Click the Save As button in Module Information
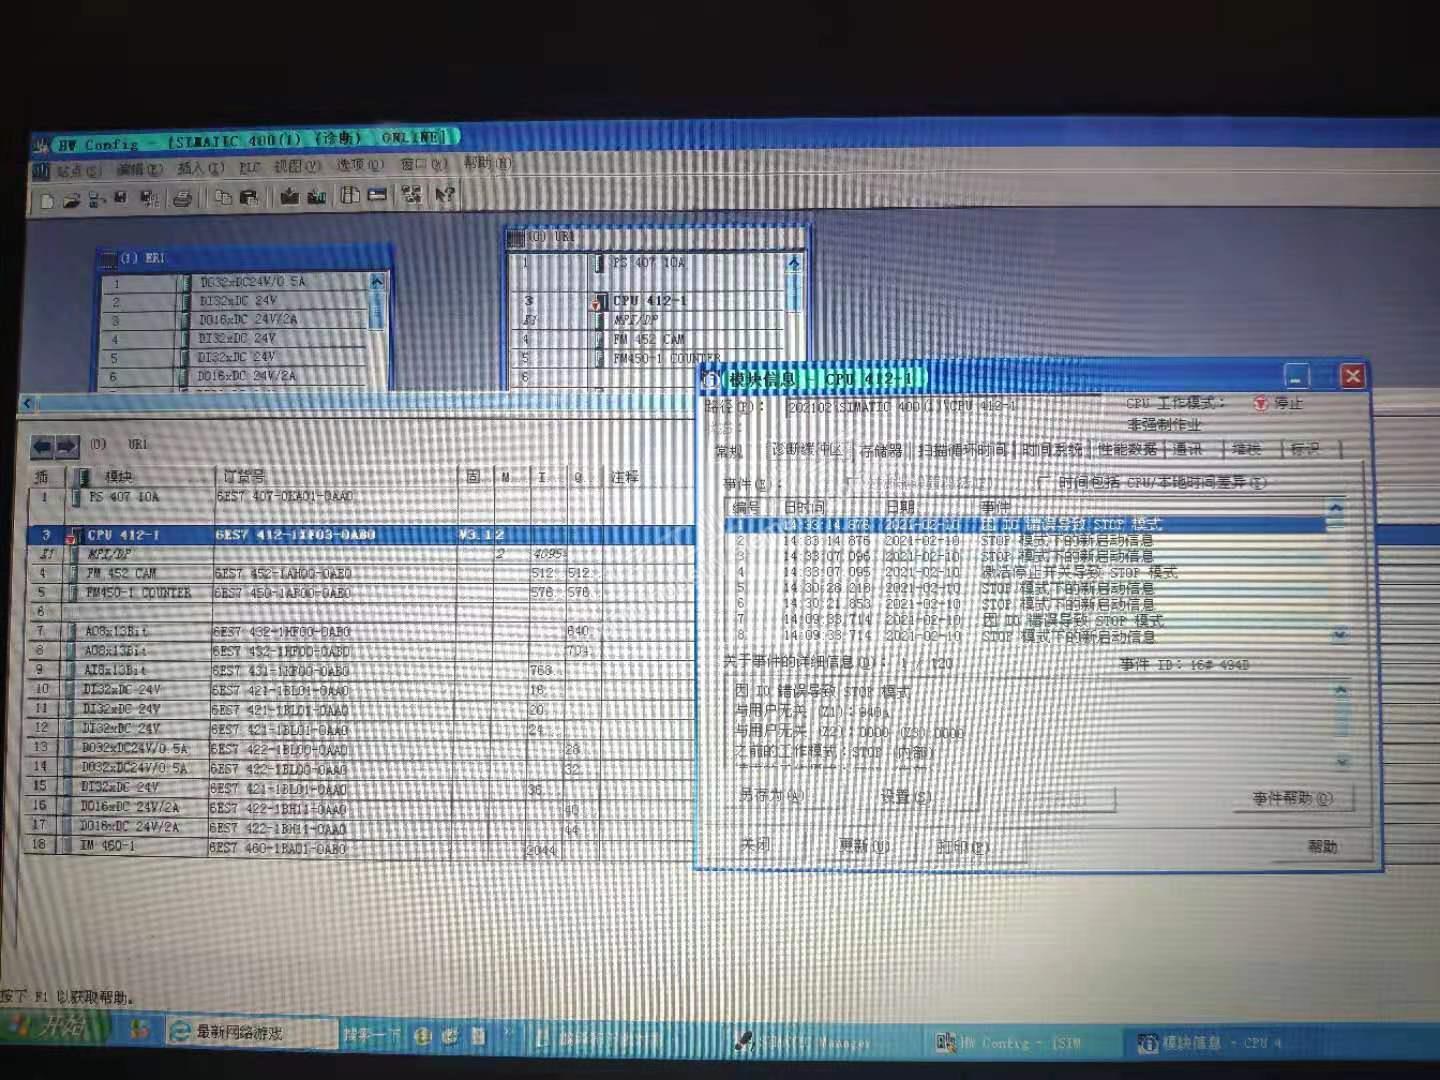This screenshot has height=1080, width=1440. click(x=772, y=796)
